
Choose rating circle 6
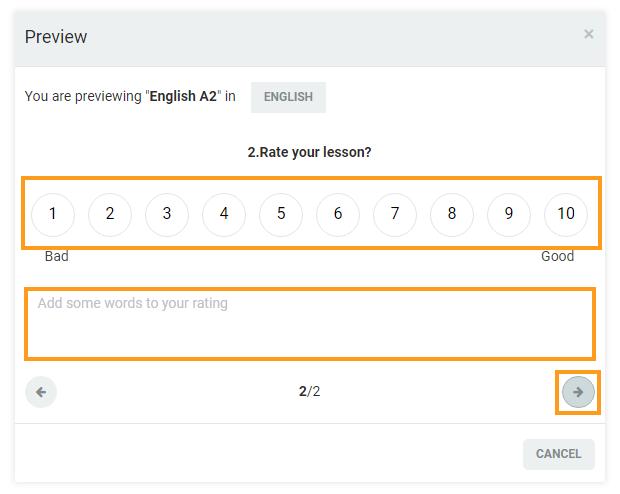coord(338,213)
